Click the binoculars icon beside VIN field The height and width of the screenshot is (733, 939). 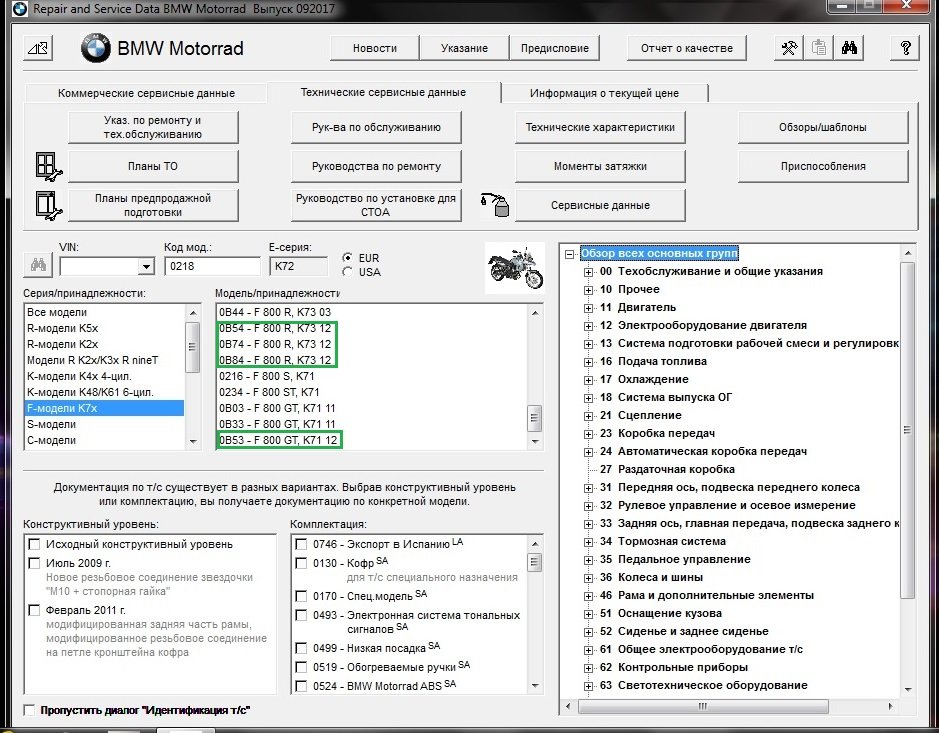click(38, 266)
